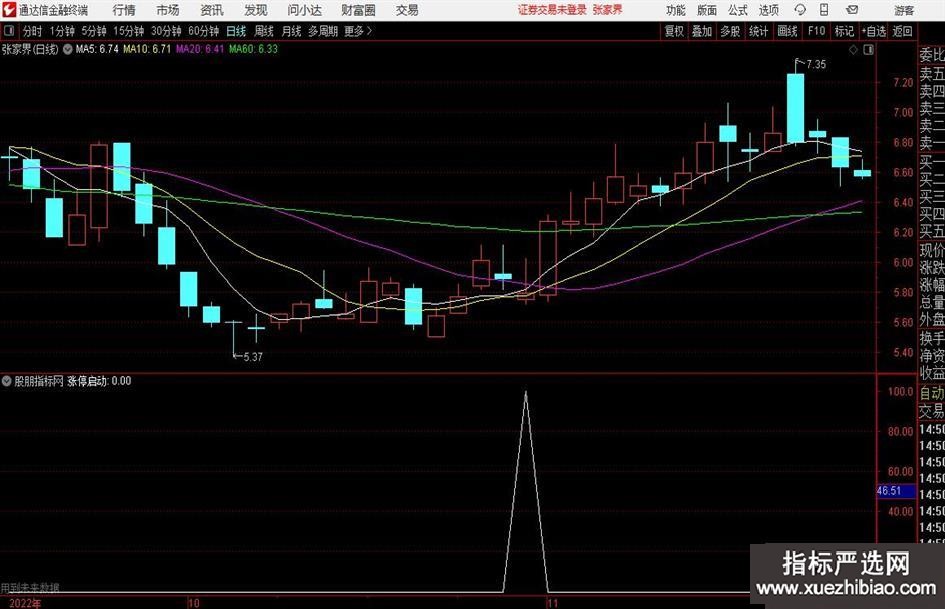Click the 10 month marker on the time axis
945x609 pixels.
(x=193, y=603)
